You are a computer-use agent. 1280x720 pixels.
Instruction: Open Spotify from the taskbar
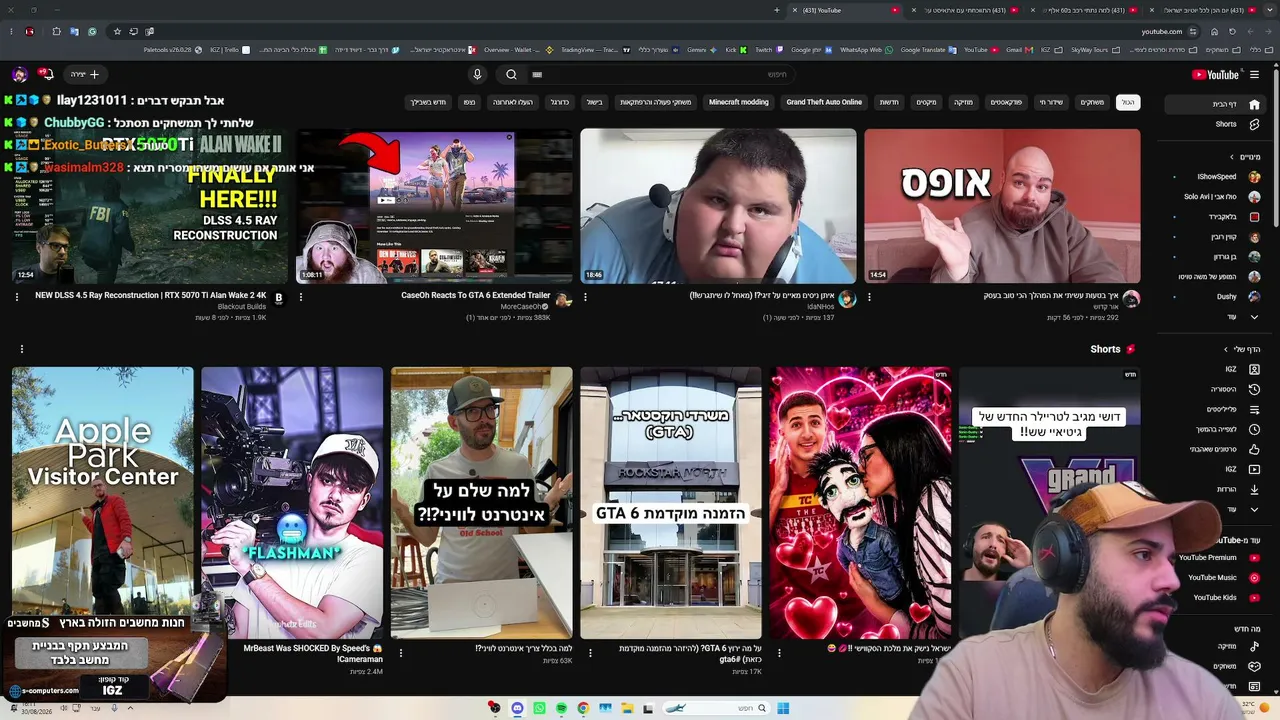pyautogui.click(x=561, y=708)
